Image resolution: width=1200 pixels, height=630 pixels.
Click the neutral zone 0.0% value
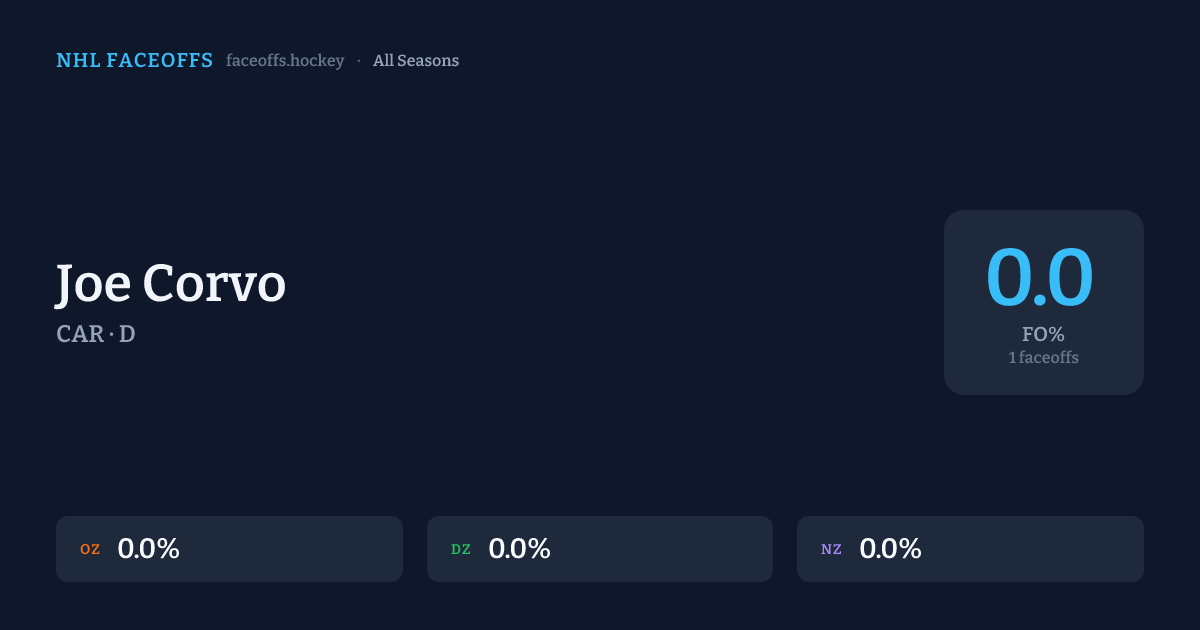pos(890,549)
